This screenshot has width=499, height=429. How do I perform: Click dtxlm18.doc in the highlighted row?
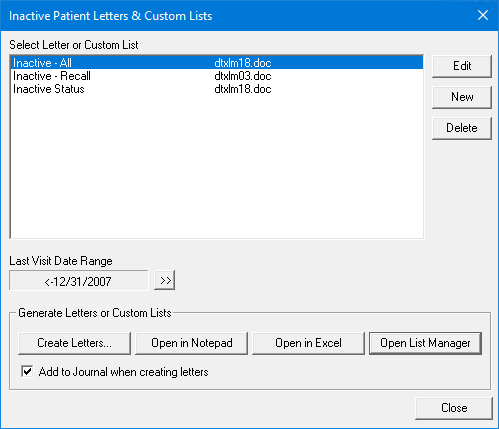(x=243, y=63)
